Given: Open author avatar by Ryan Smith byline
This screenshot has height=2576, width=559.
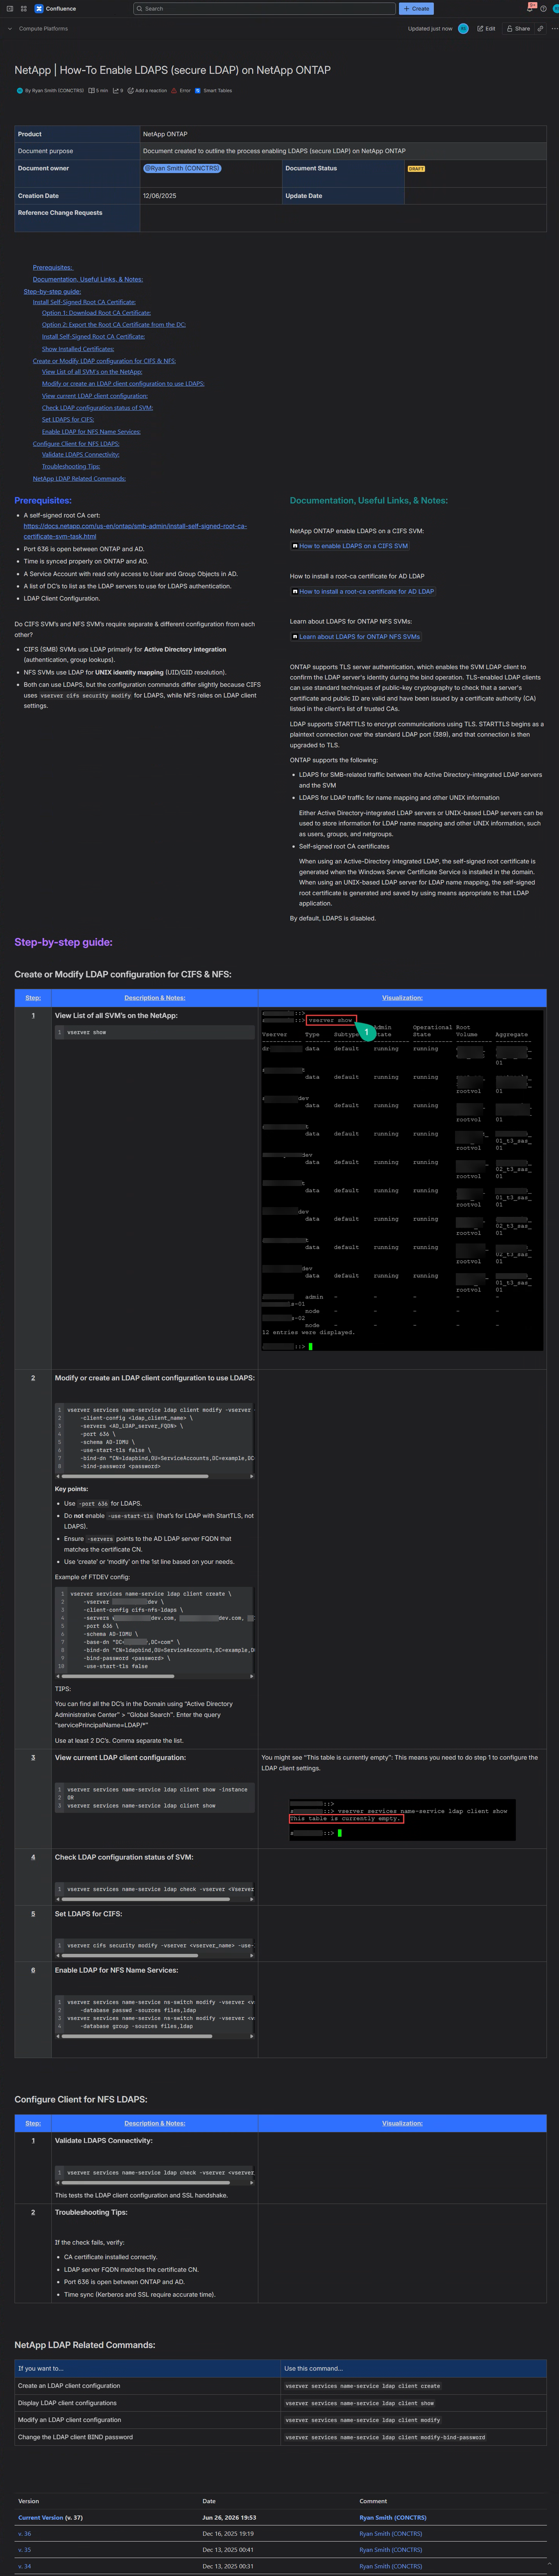Looking at the screenshot, I should pyautogui.click(x=20, y=91).
